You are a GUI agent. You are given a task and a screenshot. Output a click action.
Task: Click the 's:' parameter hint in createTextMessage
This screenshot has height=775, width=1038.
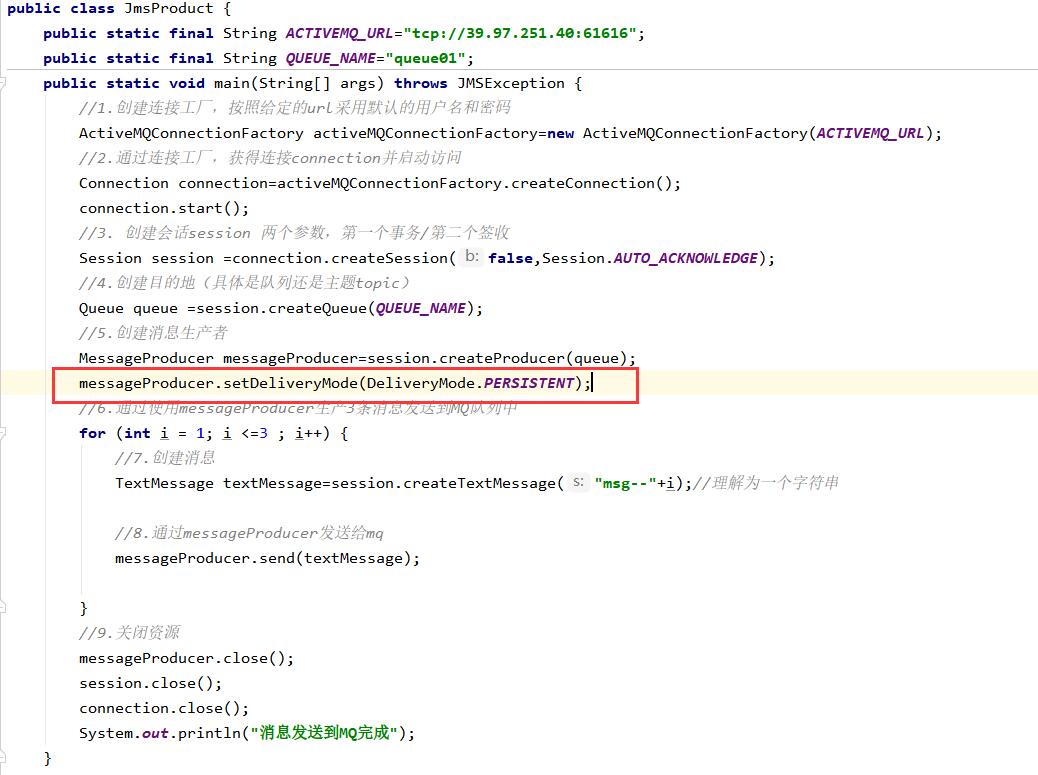point(579,482)
